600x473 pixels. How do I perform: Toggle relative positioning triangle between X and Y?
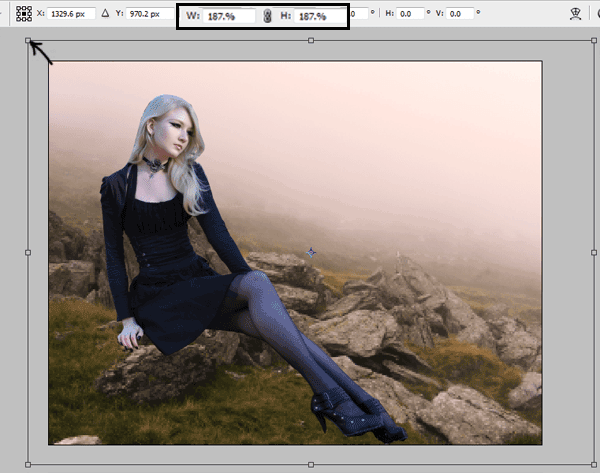click(x=105, y=13)
